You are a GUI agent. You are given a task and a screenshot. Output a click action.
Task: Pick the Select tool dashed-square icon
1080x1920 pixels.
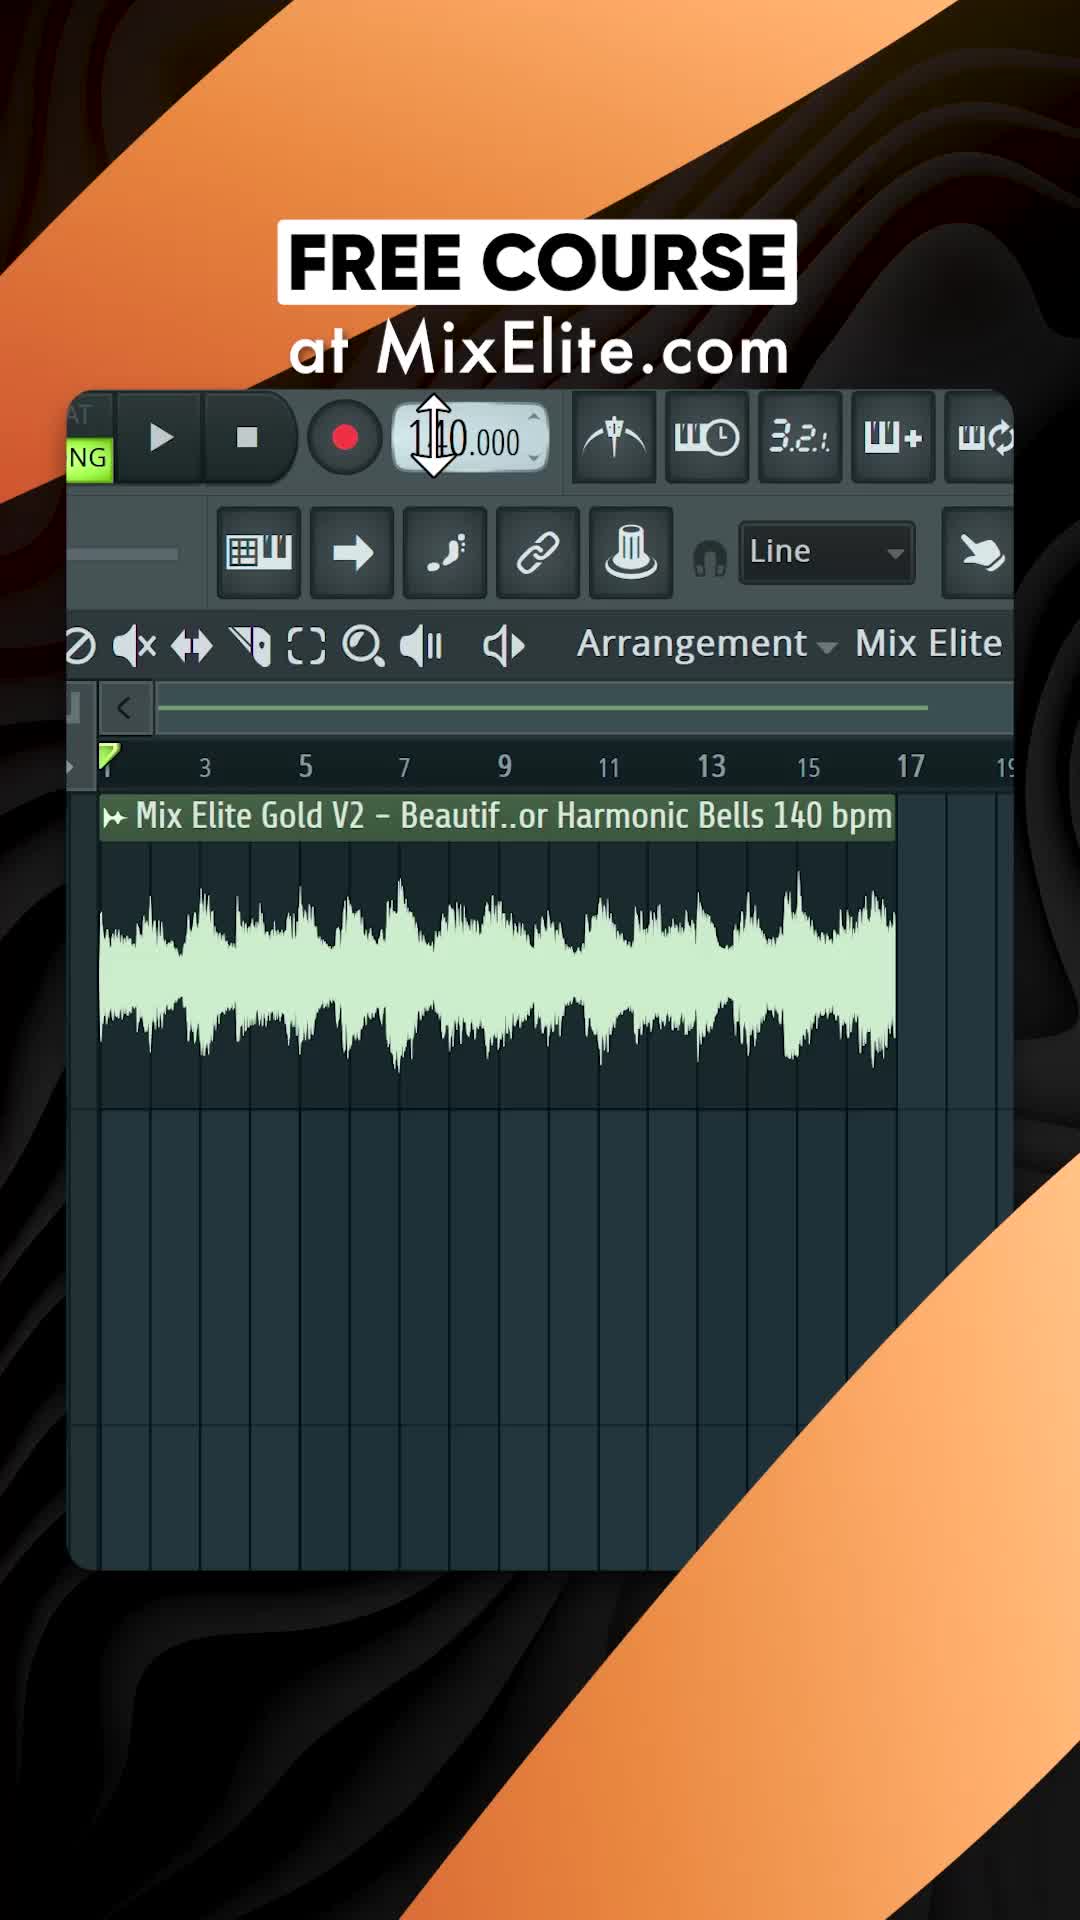(x=306, y=646)
